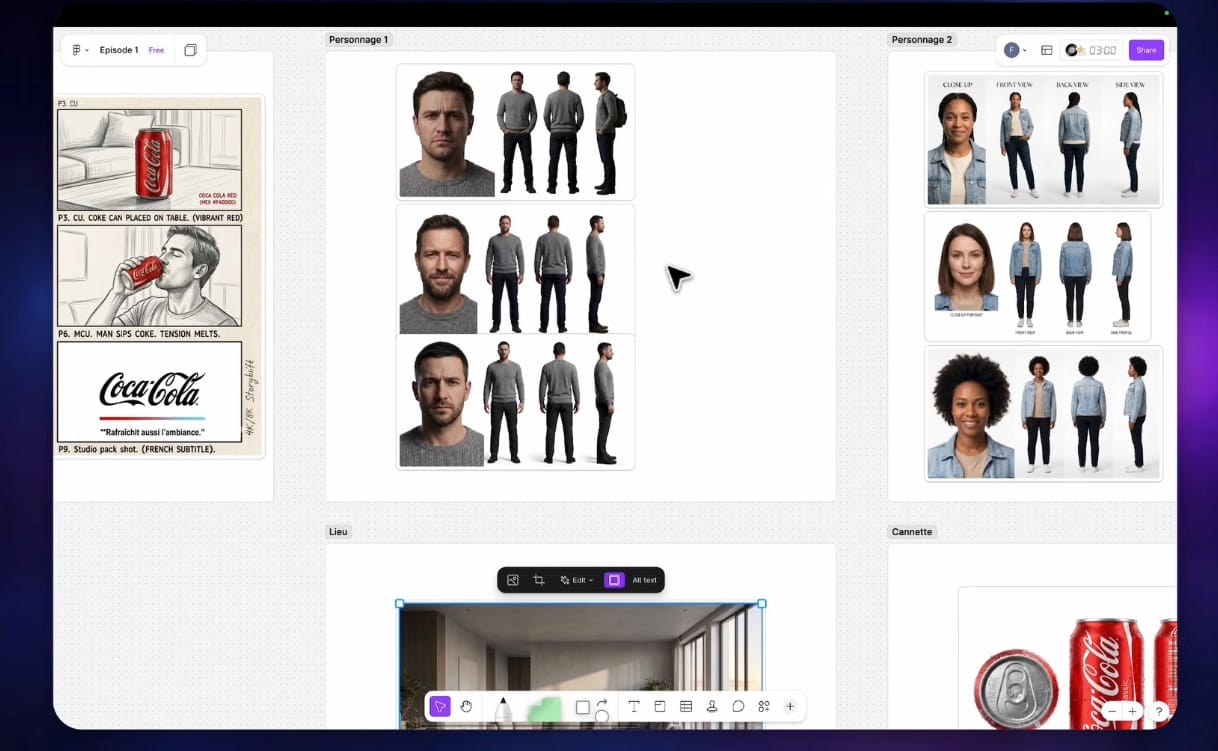Click the Episode 1 file name
Screen dimensions: 1218x751
[x=119, y=50]
